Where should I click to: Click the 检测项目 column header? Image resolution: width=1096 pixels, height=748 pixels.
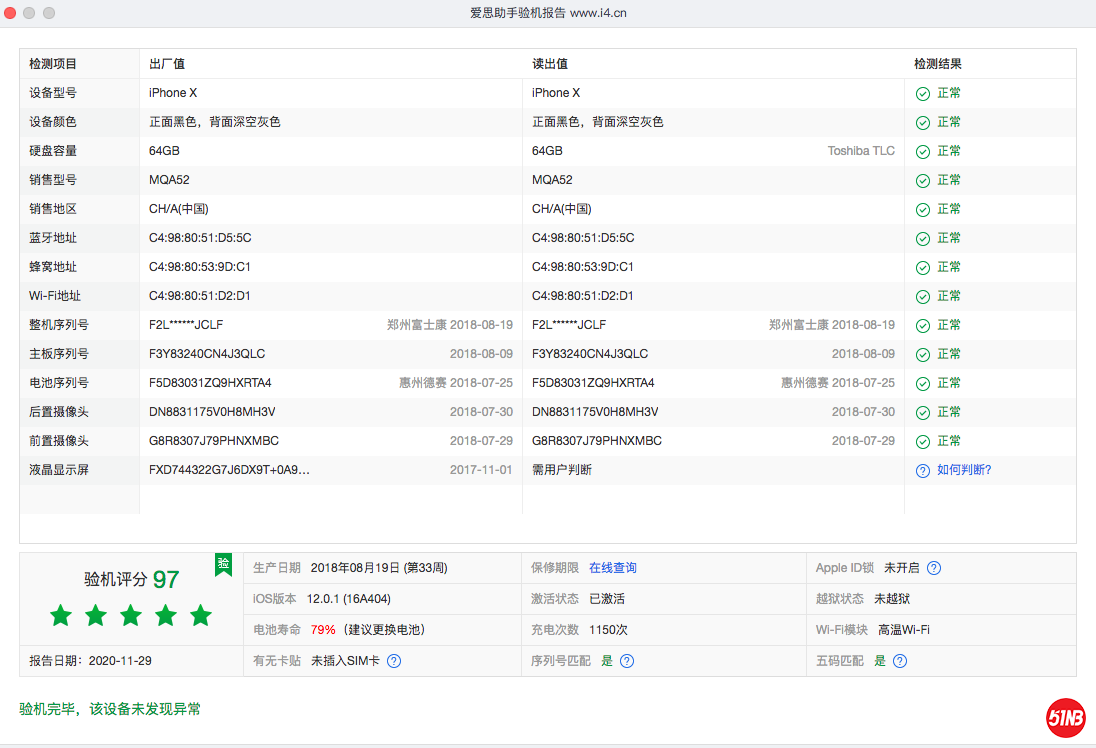click(x=53, y=64)
